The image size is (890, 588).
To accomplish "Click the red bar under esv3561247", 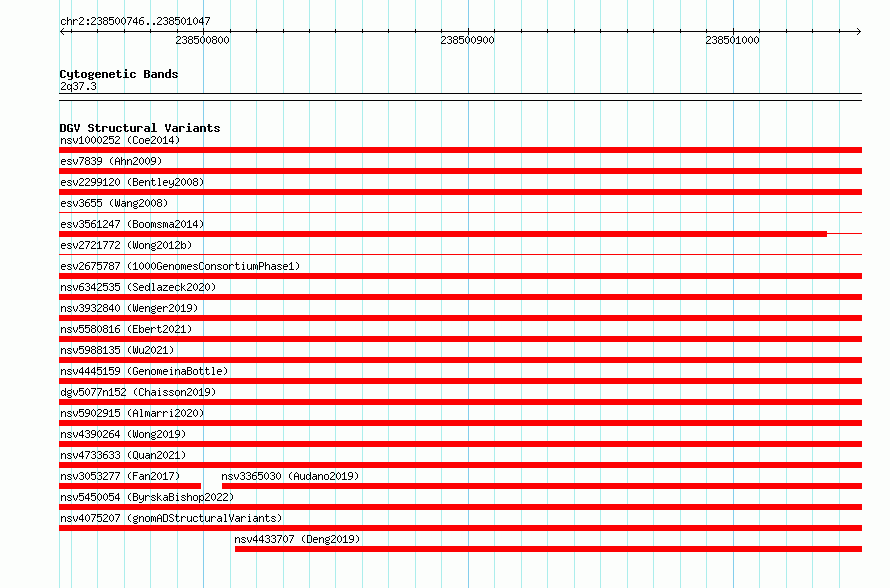I will 443,234.
